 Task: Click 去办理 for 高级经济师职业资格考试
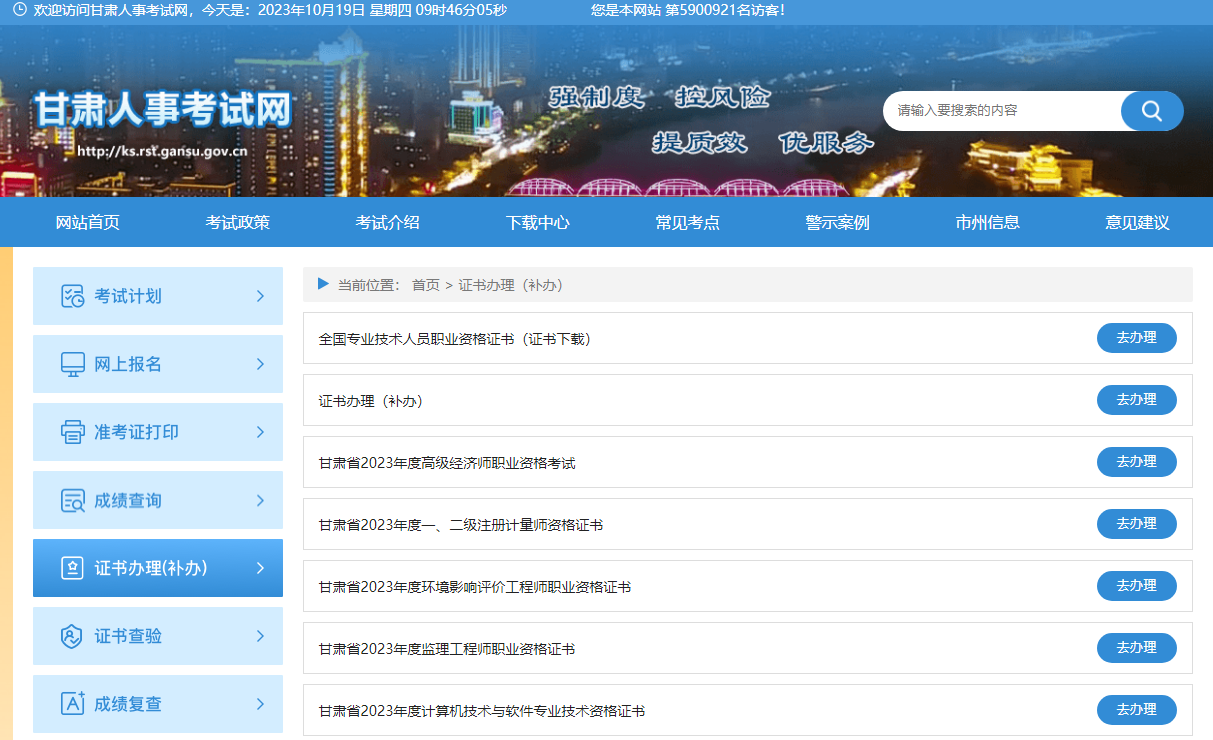[x=1136, y=462]
